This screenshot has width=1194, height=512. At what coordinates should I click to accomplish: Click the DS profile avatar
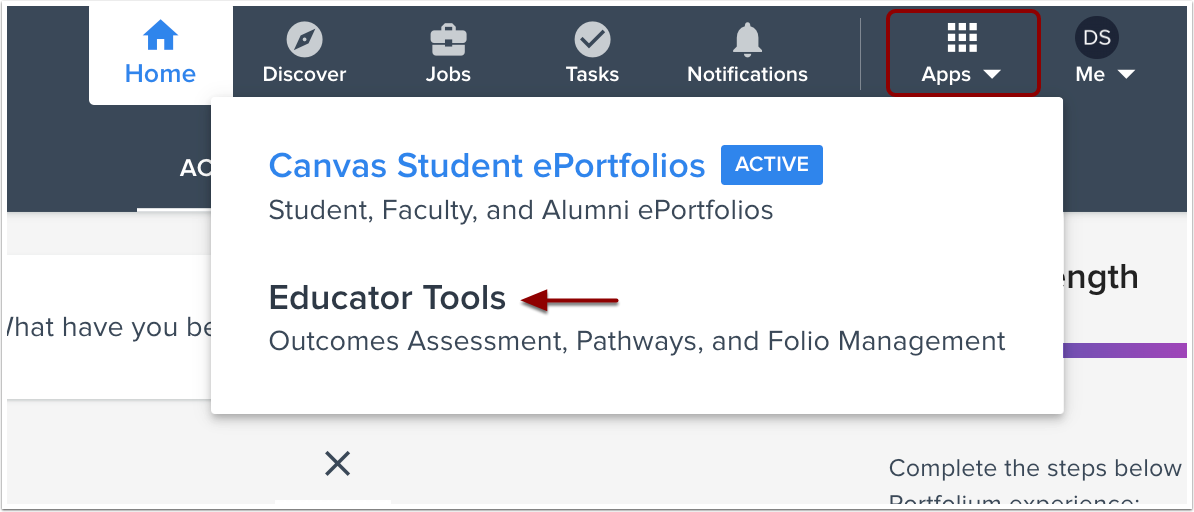[1097, 38]
